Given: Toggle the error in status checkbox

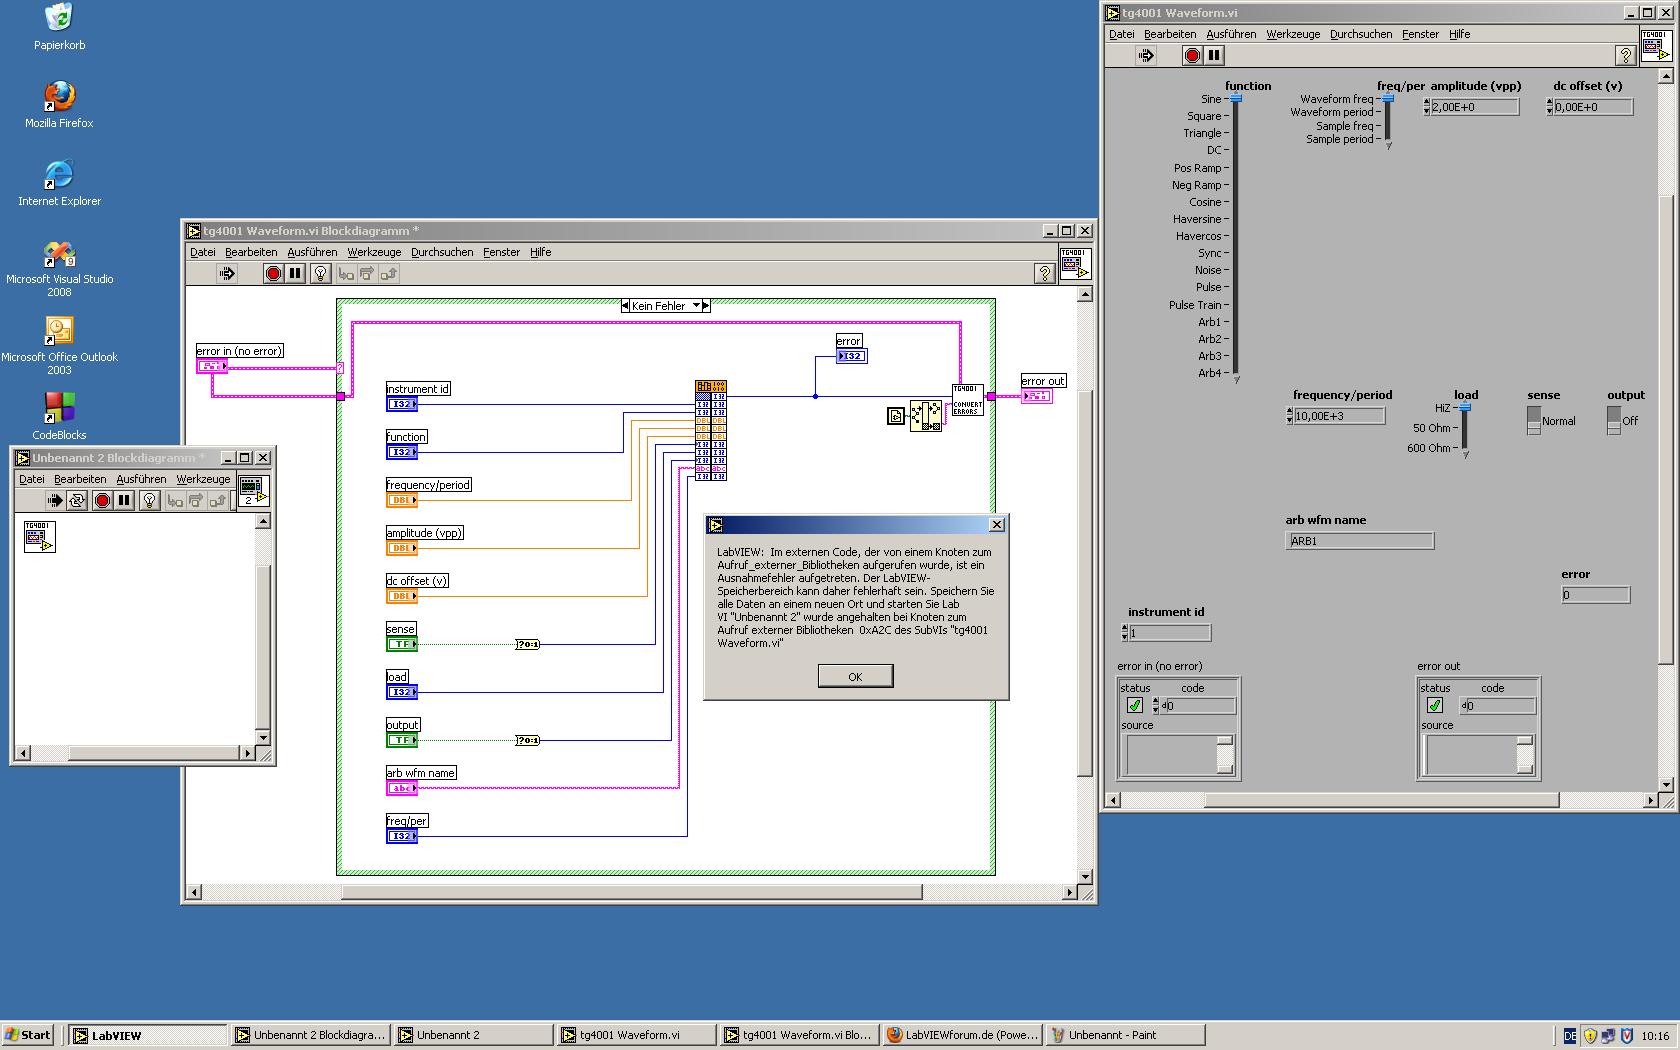Looking at the screenshot, I should coord(1135,706).
